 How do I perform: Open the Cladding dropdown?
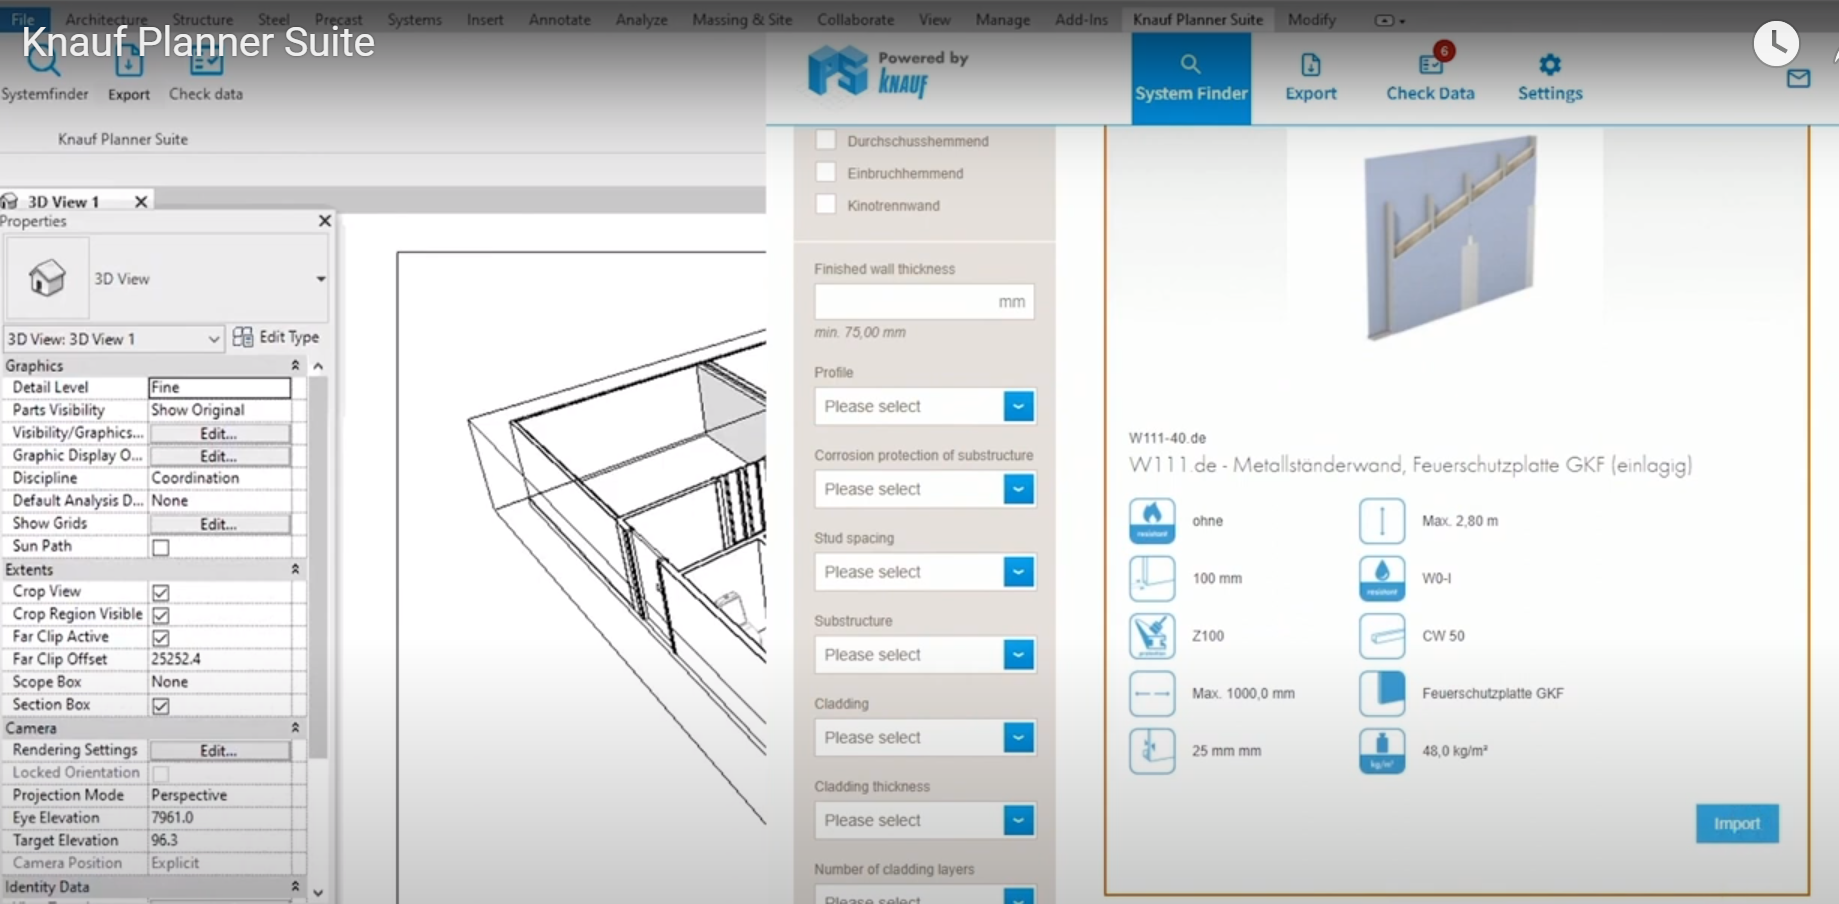[x=925, y=738]
